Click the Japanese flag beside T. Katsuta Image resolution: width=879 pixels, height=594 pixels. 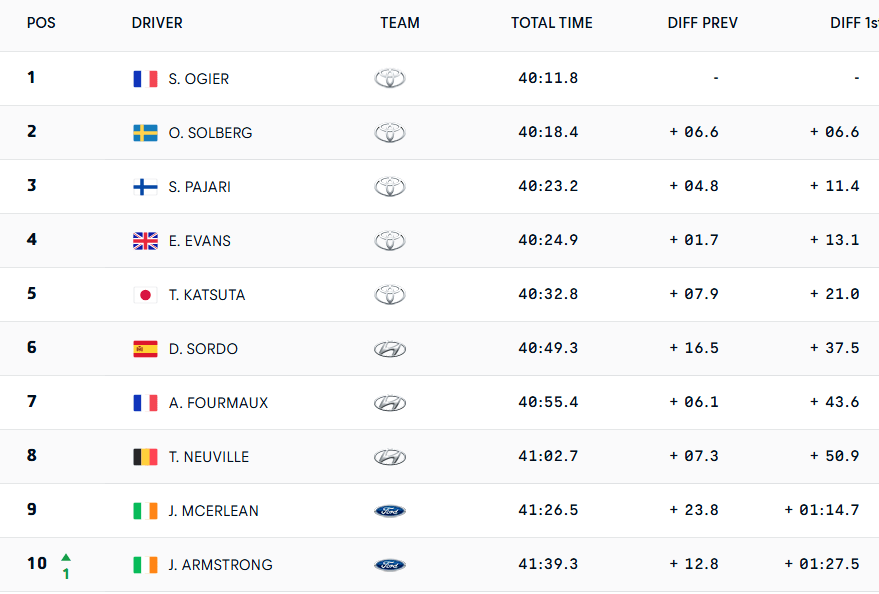point(145,295)
